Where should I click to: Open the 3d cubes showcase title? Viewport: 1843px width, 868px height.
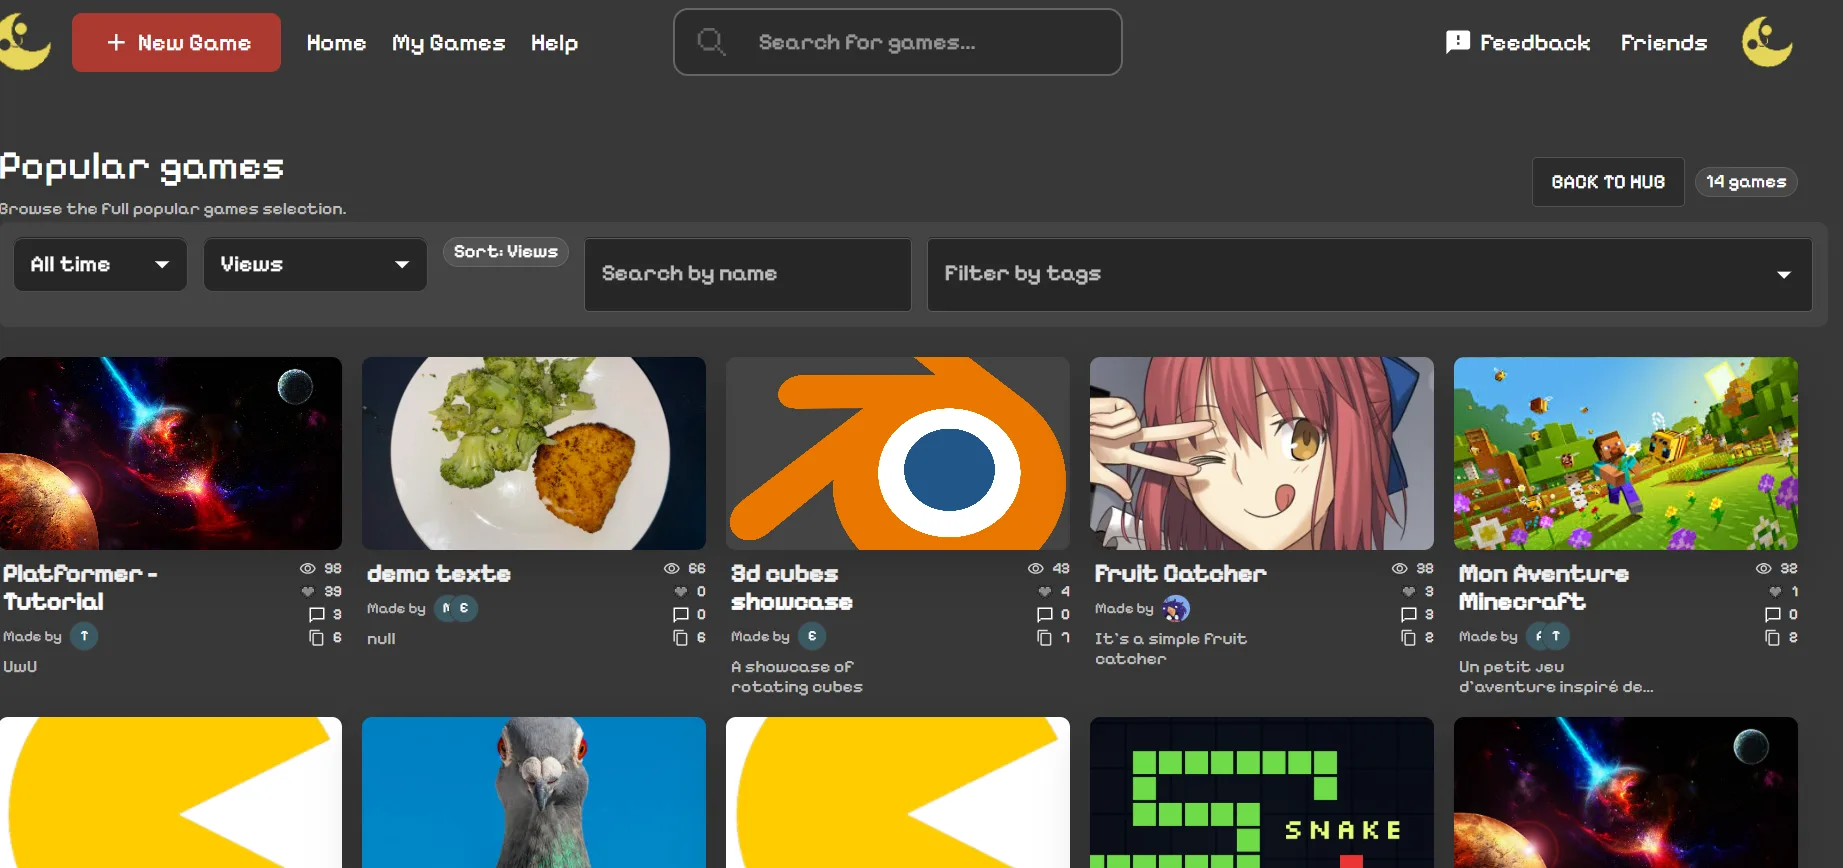tap(792, 588)
